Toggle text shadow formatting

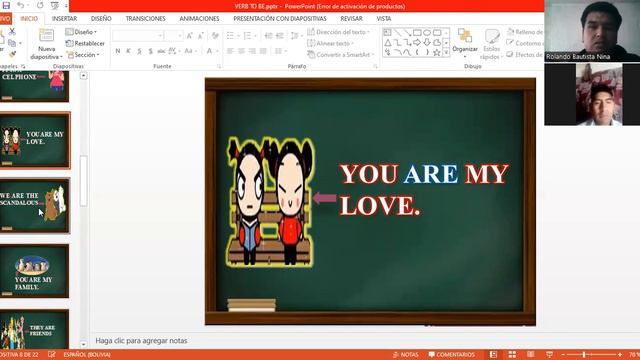pyautogui.click(x=150, y=51)
